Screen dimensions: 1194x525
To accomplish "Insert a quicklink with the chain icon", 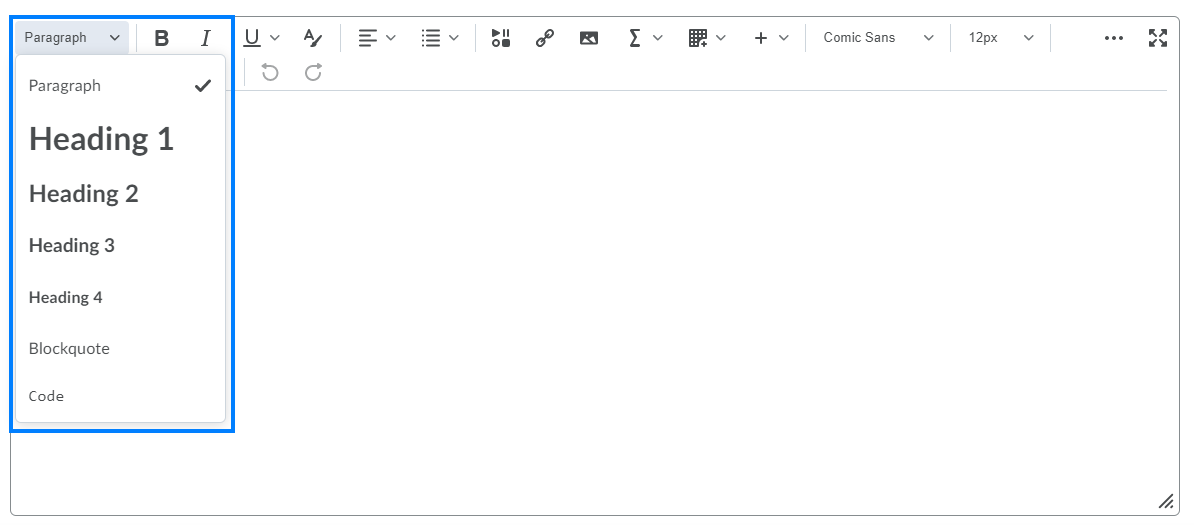I will coord(545,38).
